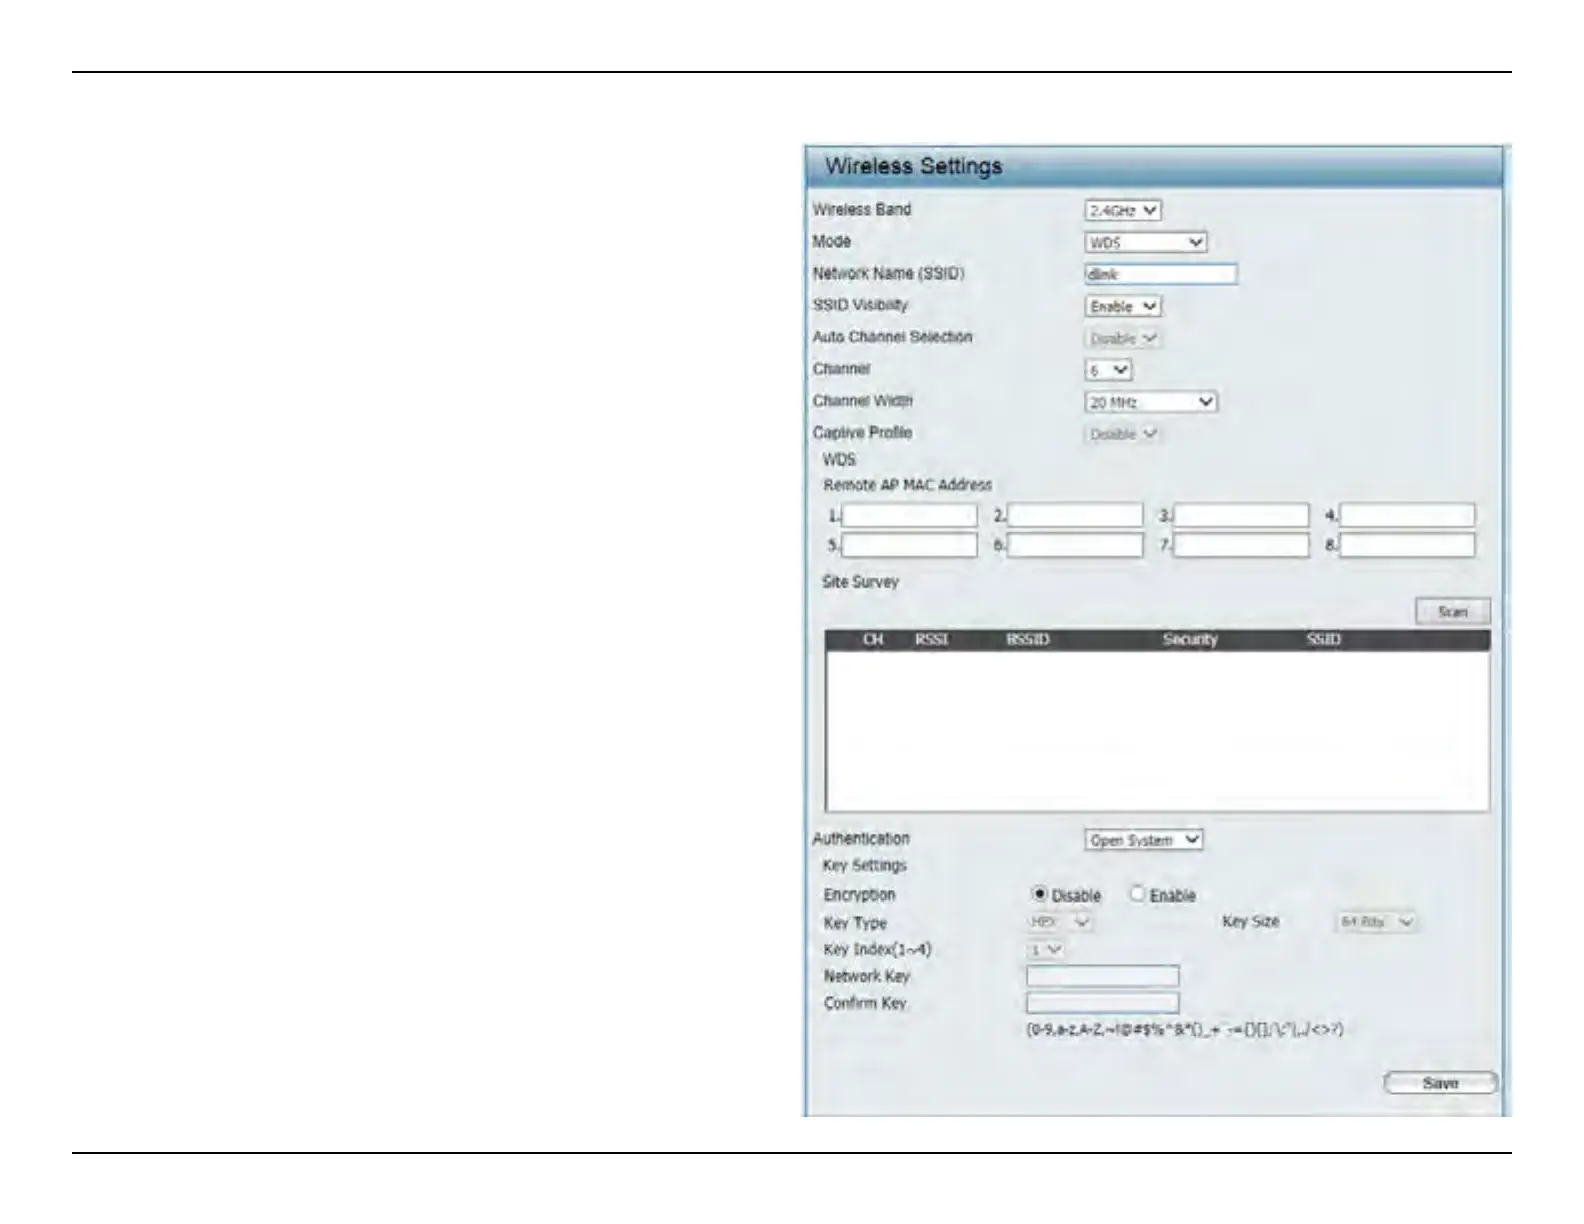
Task: Select the Encryption Disable radio button
Action: (x=1039, y=894)
